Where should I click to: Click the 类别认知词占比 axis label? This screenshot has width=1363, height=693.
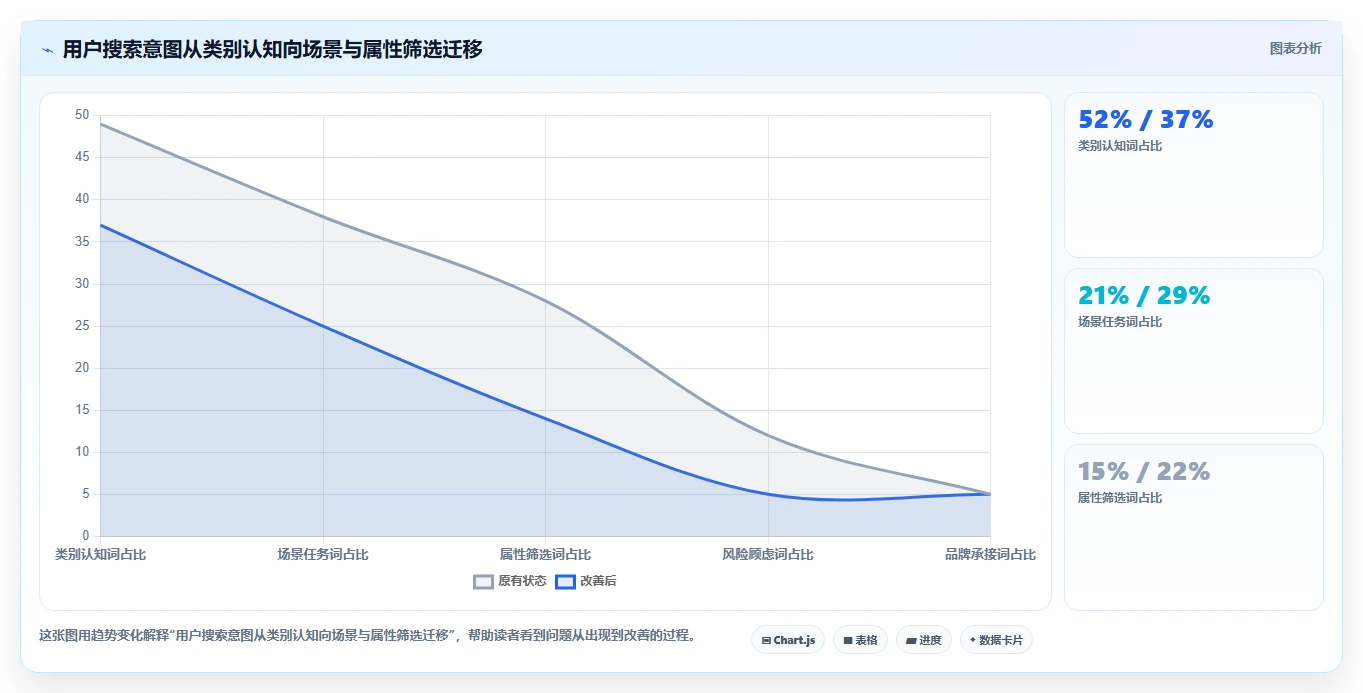pyautogui.click(x=101, y=554)
